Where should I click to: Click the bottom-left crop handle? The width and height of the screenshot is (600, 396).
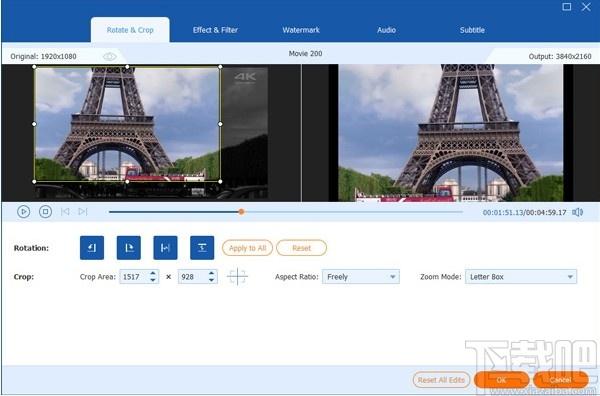pyautogui.click(x=34, y=181)
